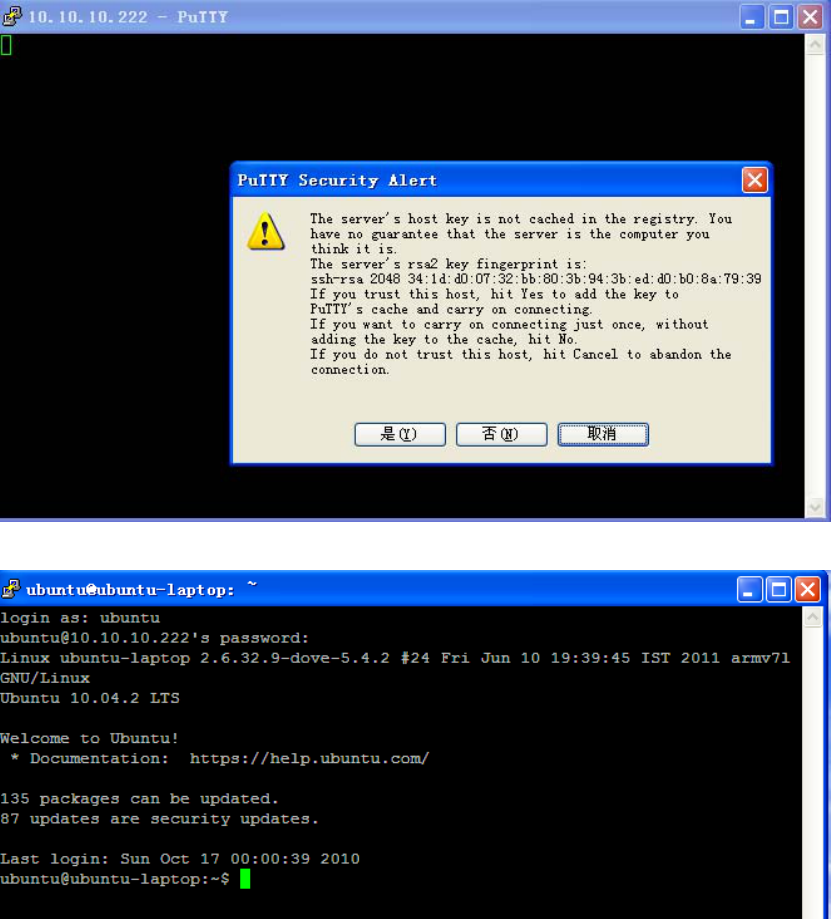Click the ubuntu@ubuntu-laptop:~$ prompt cursor
This screenshot has height=919, width=831.
click(x=245, y=879)
